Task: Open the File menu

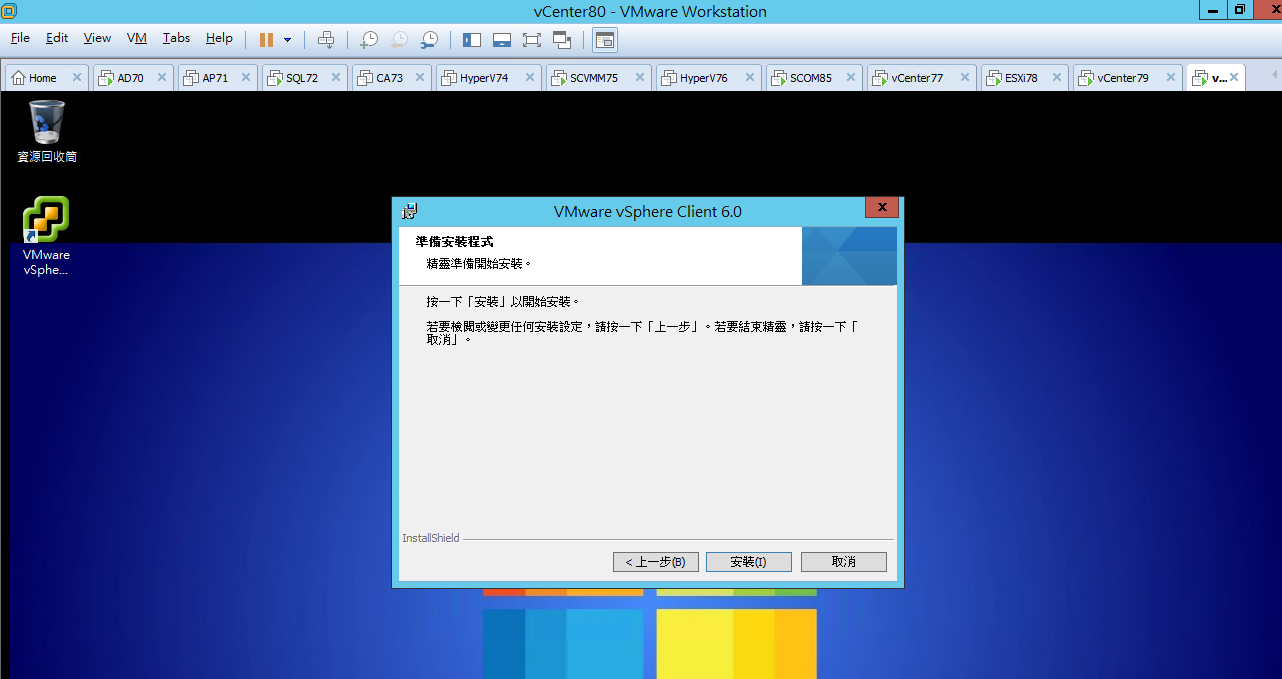Action: tap(20, 38)
